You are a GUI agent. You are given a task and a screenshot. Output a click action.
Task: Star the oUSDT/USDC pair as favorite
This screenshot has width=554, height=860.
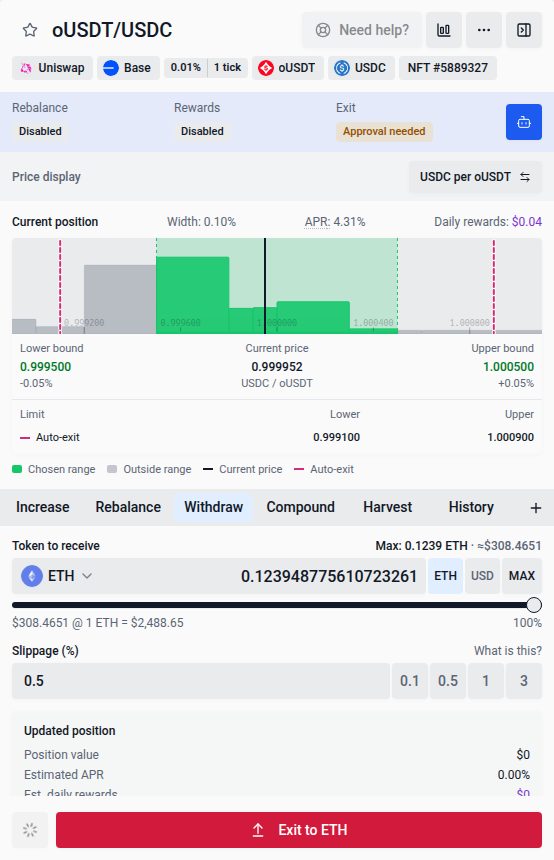pyautogui.click(x=30, y=30)
